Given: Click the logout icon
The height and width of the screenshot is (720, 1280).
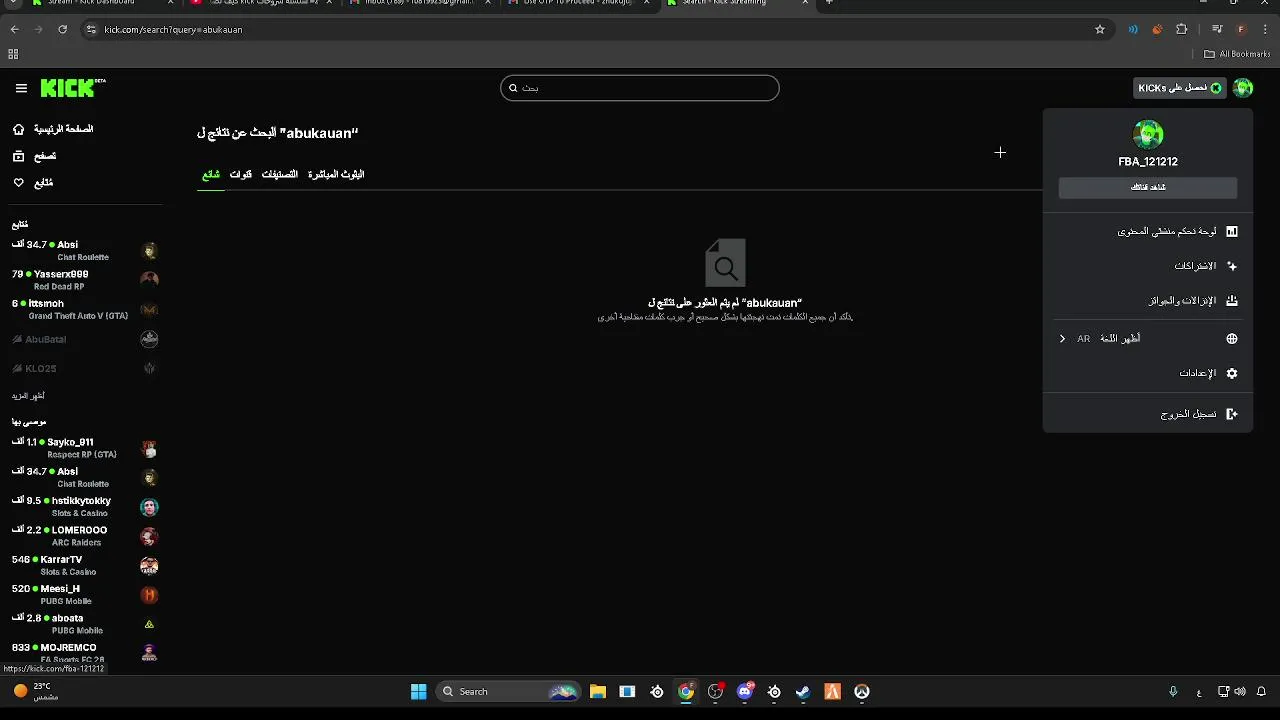Looking at the screenshot, I should tap(1232, 414).
